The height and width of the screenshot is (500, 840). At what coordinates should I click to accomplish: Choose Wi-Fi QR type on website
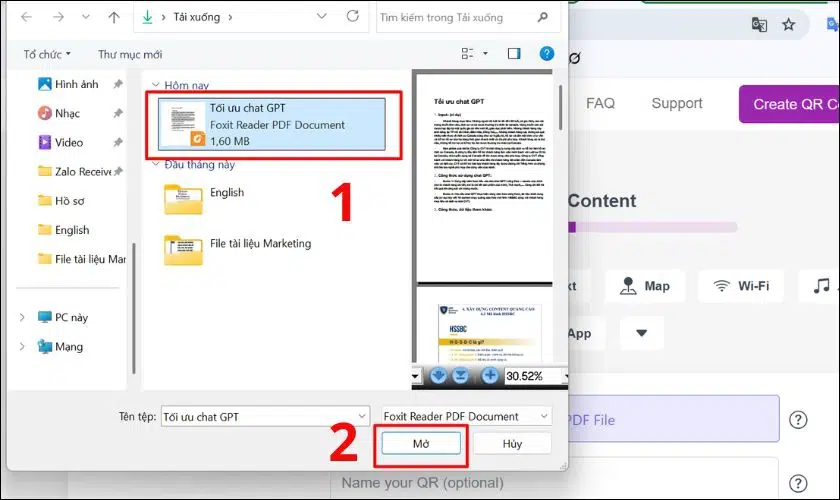[741, 286]
